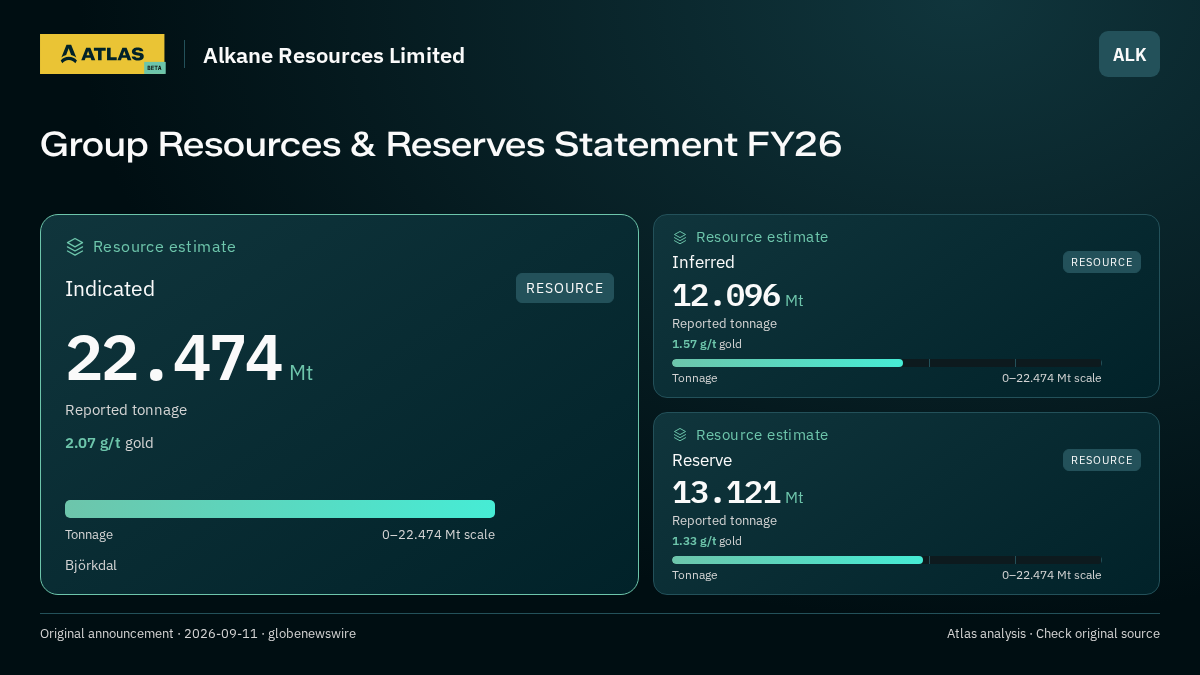This screenshot has height=675, width=1200.
Task: Click the Inferred heading
Action: point(703,262)
